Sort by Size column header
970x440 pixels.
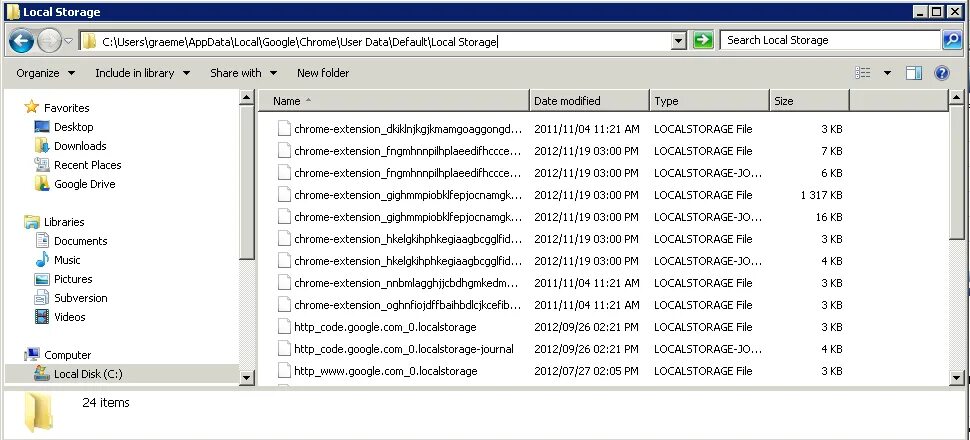[x=809, y=101]
